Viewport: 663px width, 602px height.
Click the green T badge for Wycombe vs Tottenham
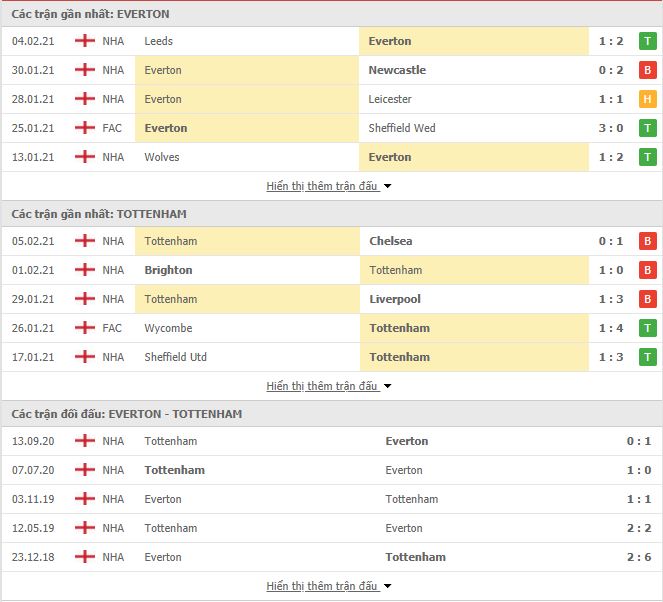tap(647, 328)
